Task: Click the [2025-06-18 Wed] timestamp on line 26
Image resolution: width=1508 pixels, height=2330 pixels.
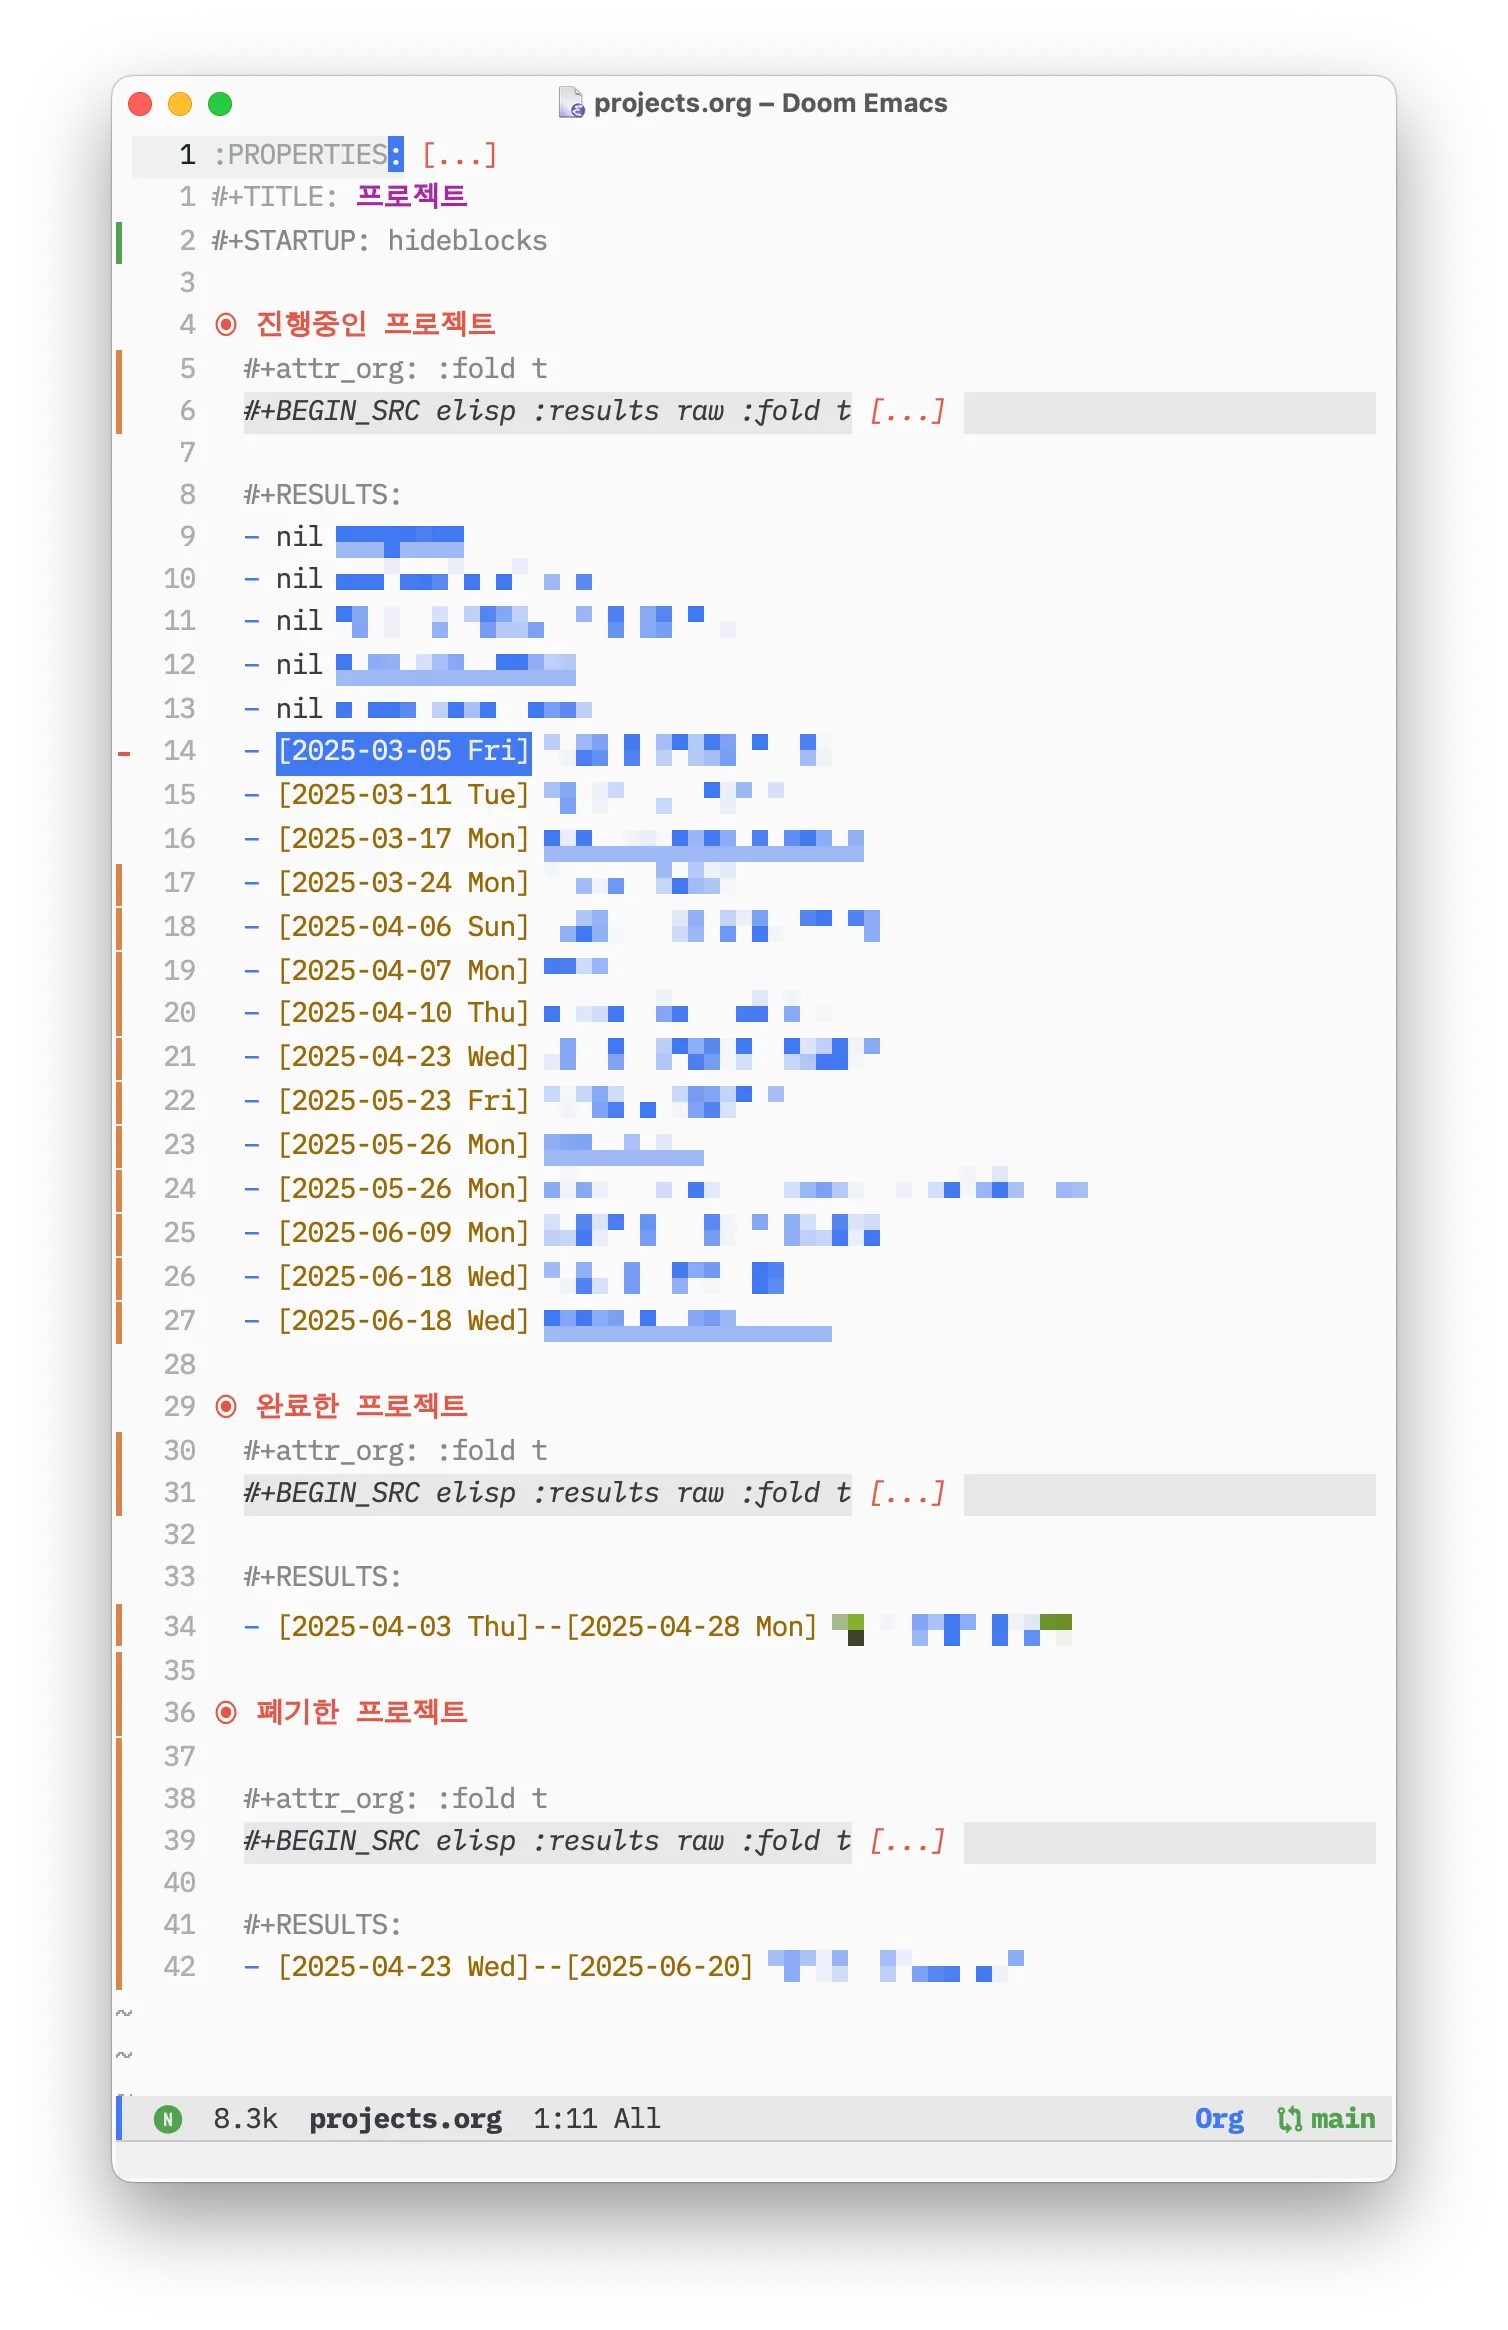Action: pos(403,1277)
